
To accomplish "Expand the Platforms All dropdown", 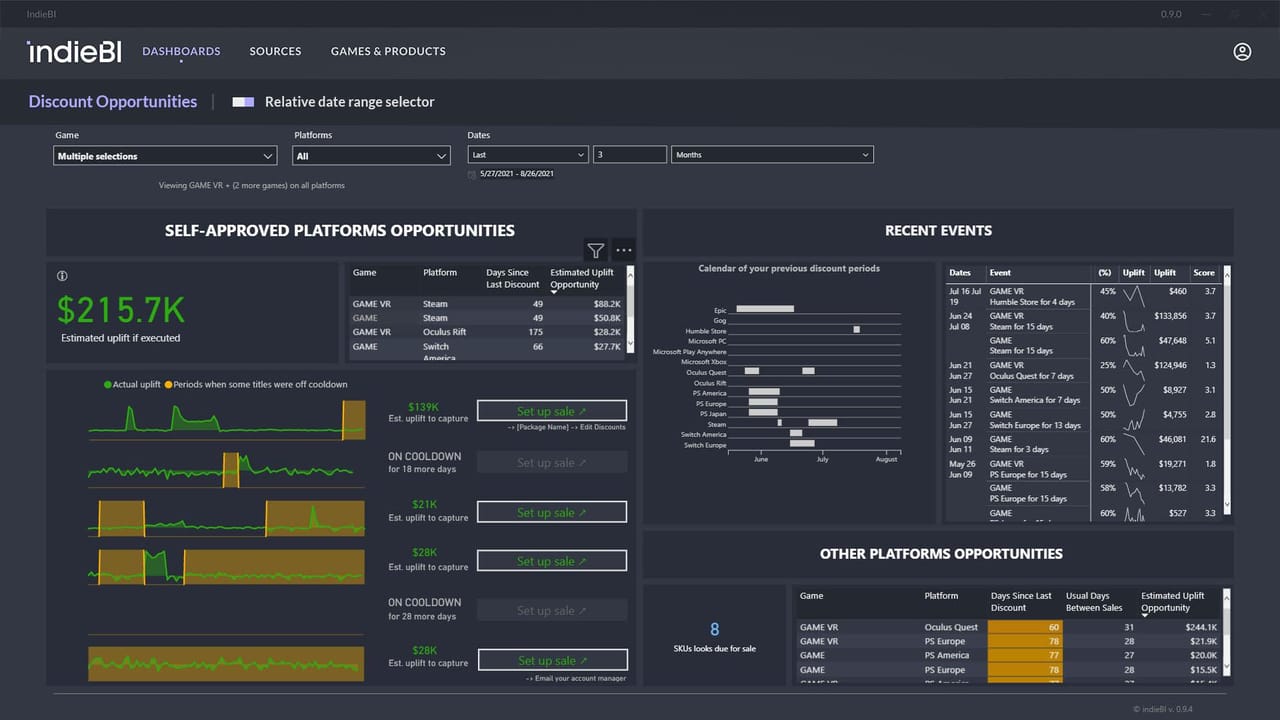I will point(371,155).
